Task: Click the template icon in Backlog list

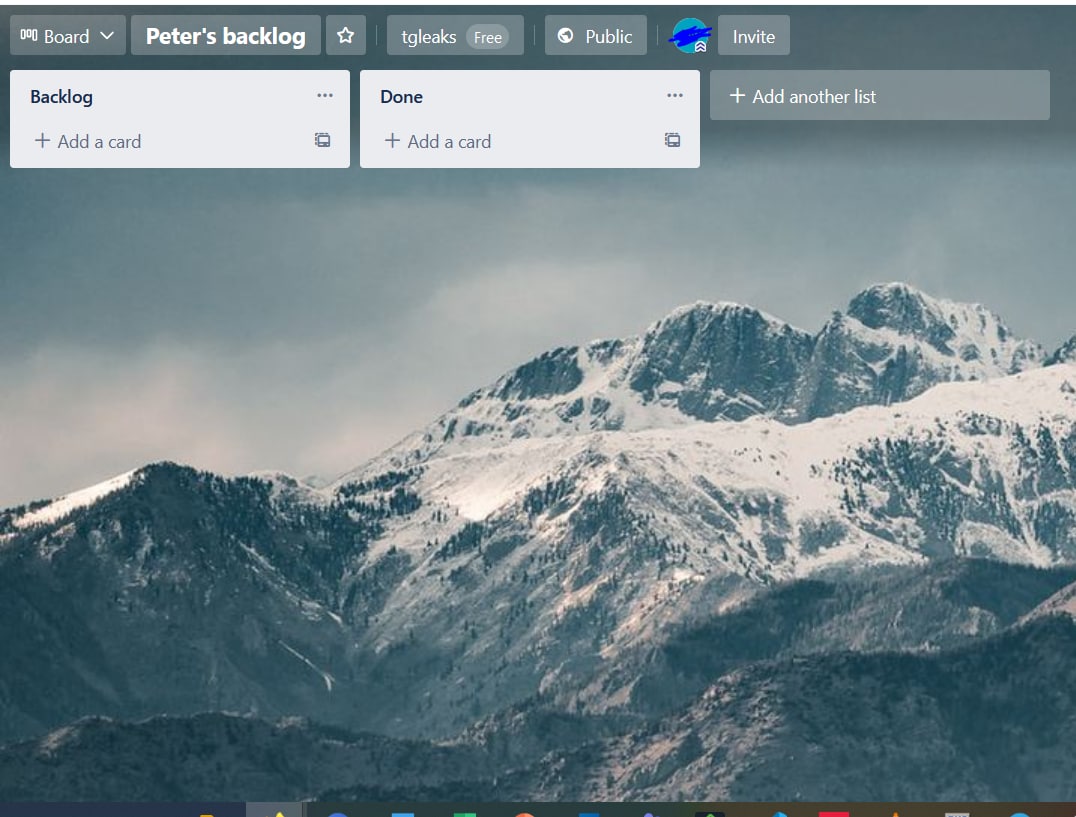Action: coord(322,141)
